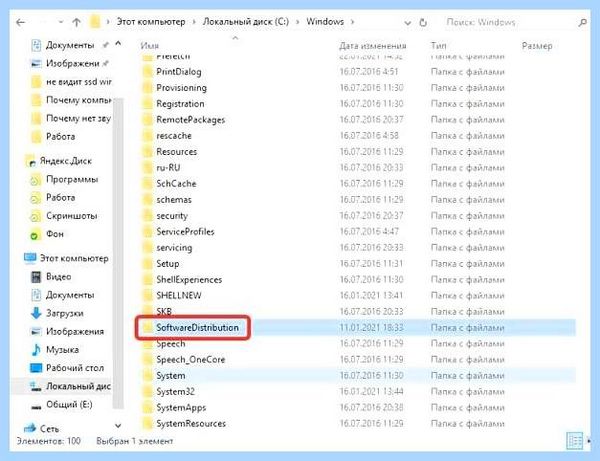Viewport: 600px width, 461px height.
Task: Open pinned 'Изображени' quick access item
Action: point(73,64)
